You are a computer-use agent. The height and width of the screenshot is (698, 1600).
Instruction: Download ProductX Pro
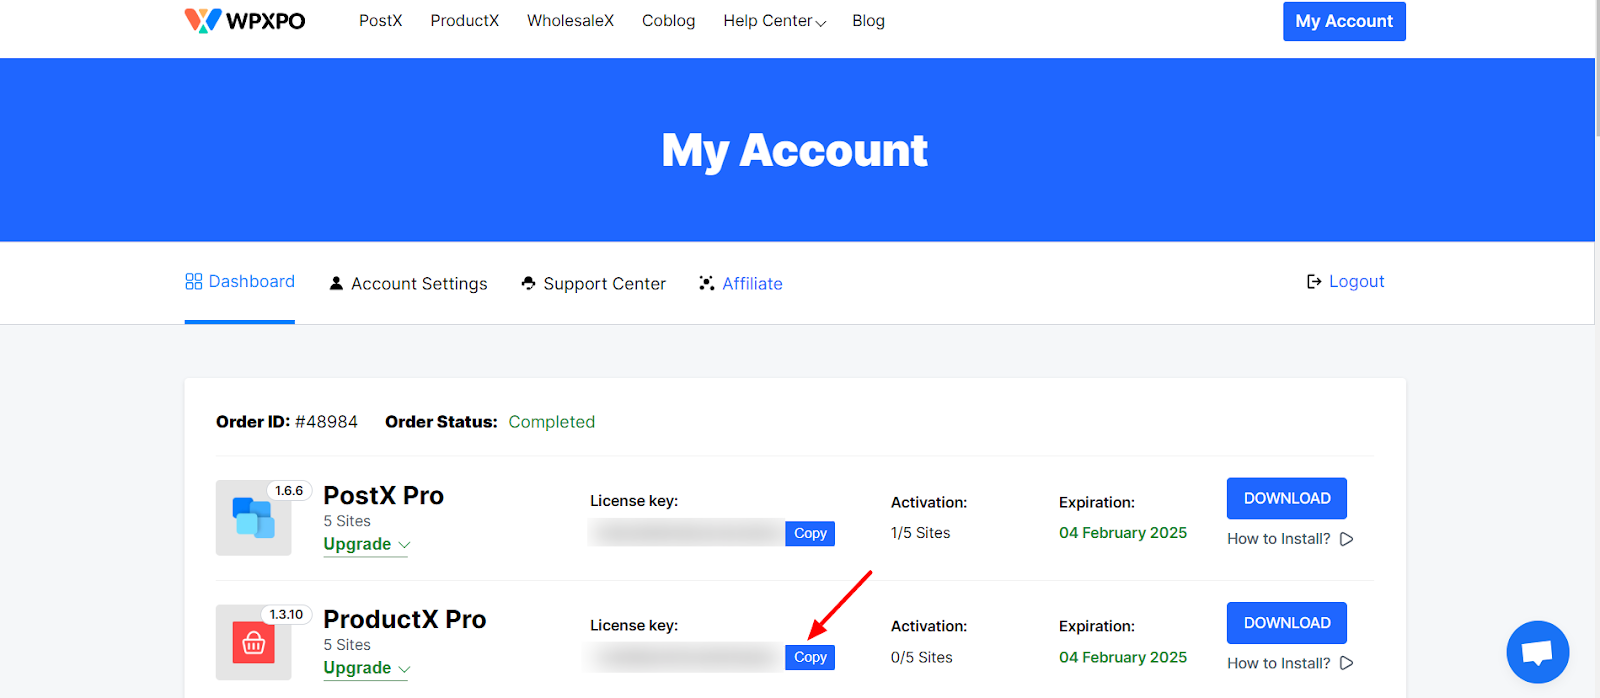coord(1287,623)
